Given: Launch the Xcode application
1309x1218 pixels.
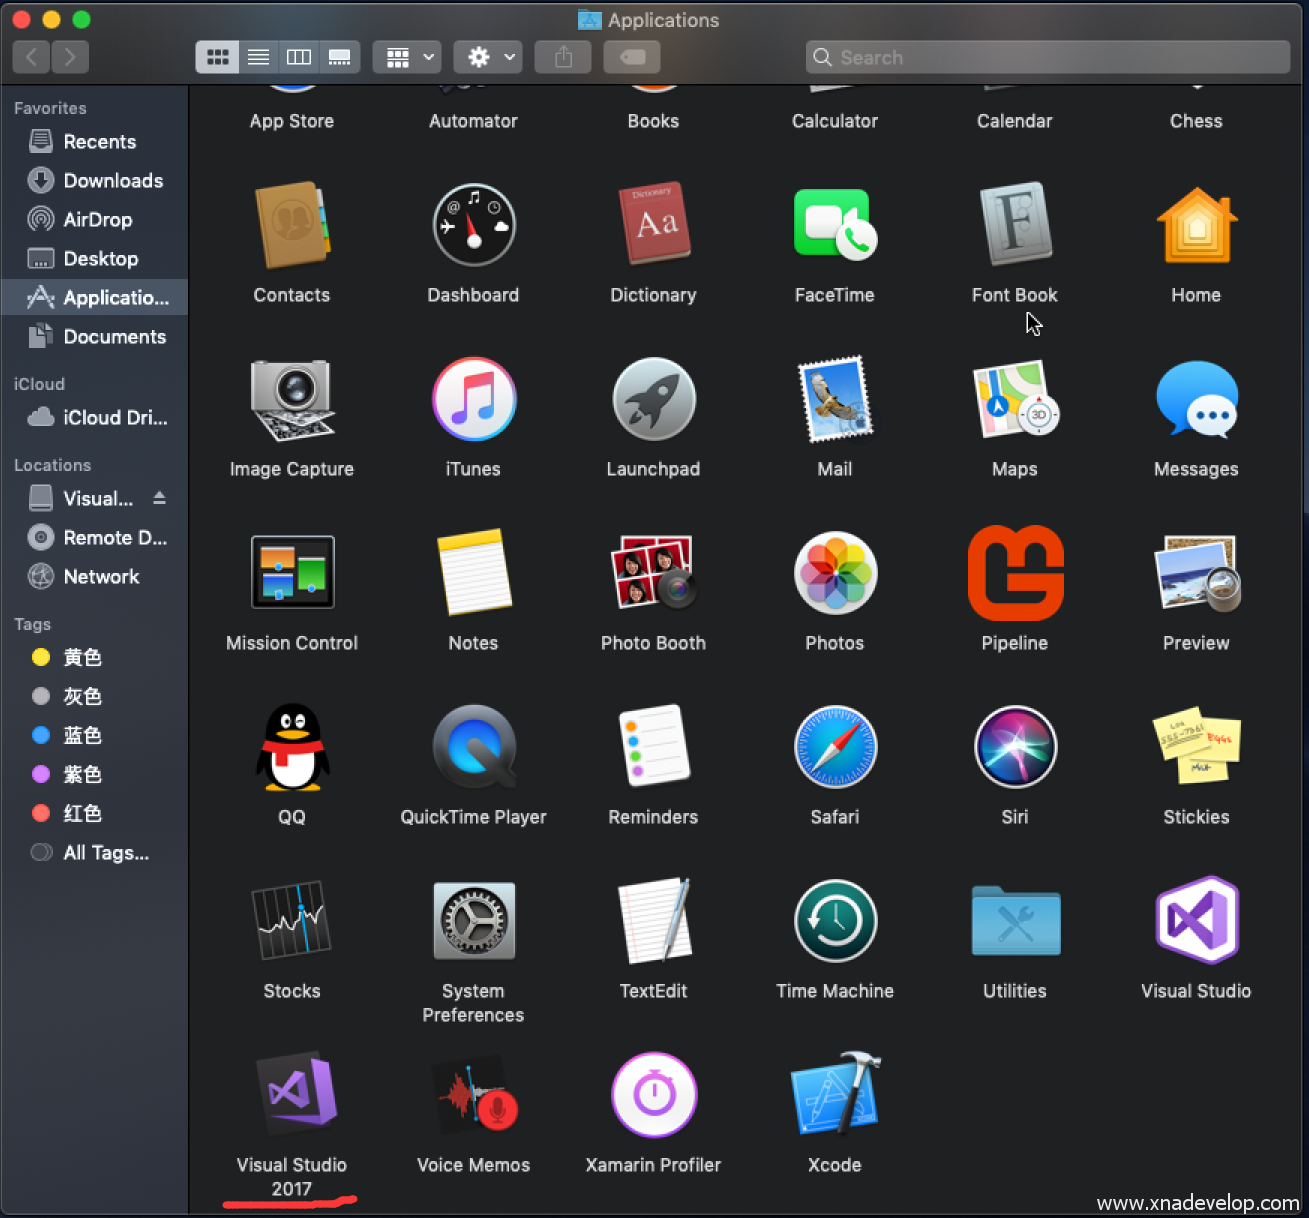Looking at the screenshot, I should tap(835, 1094).
